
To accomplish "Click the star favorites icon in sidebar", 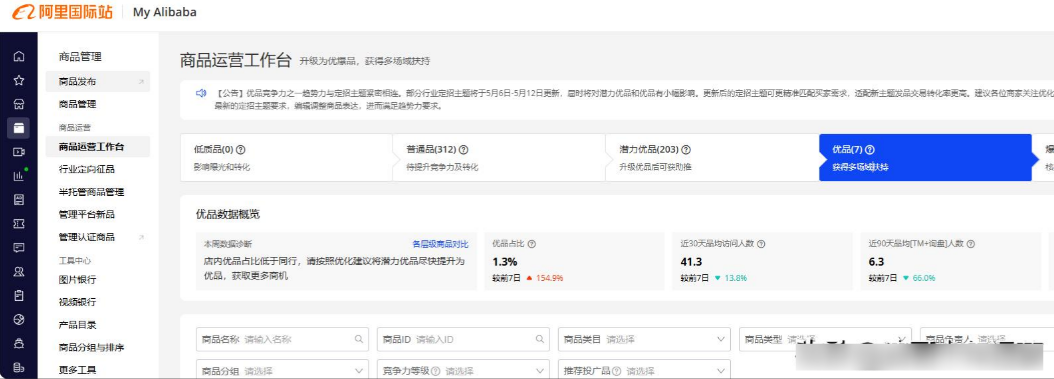I will point(19,80).
